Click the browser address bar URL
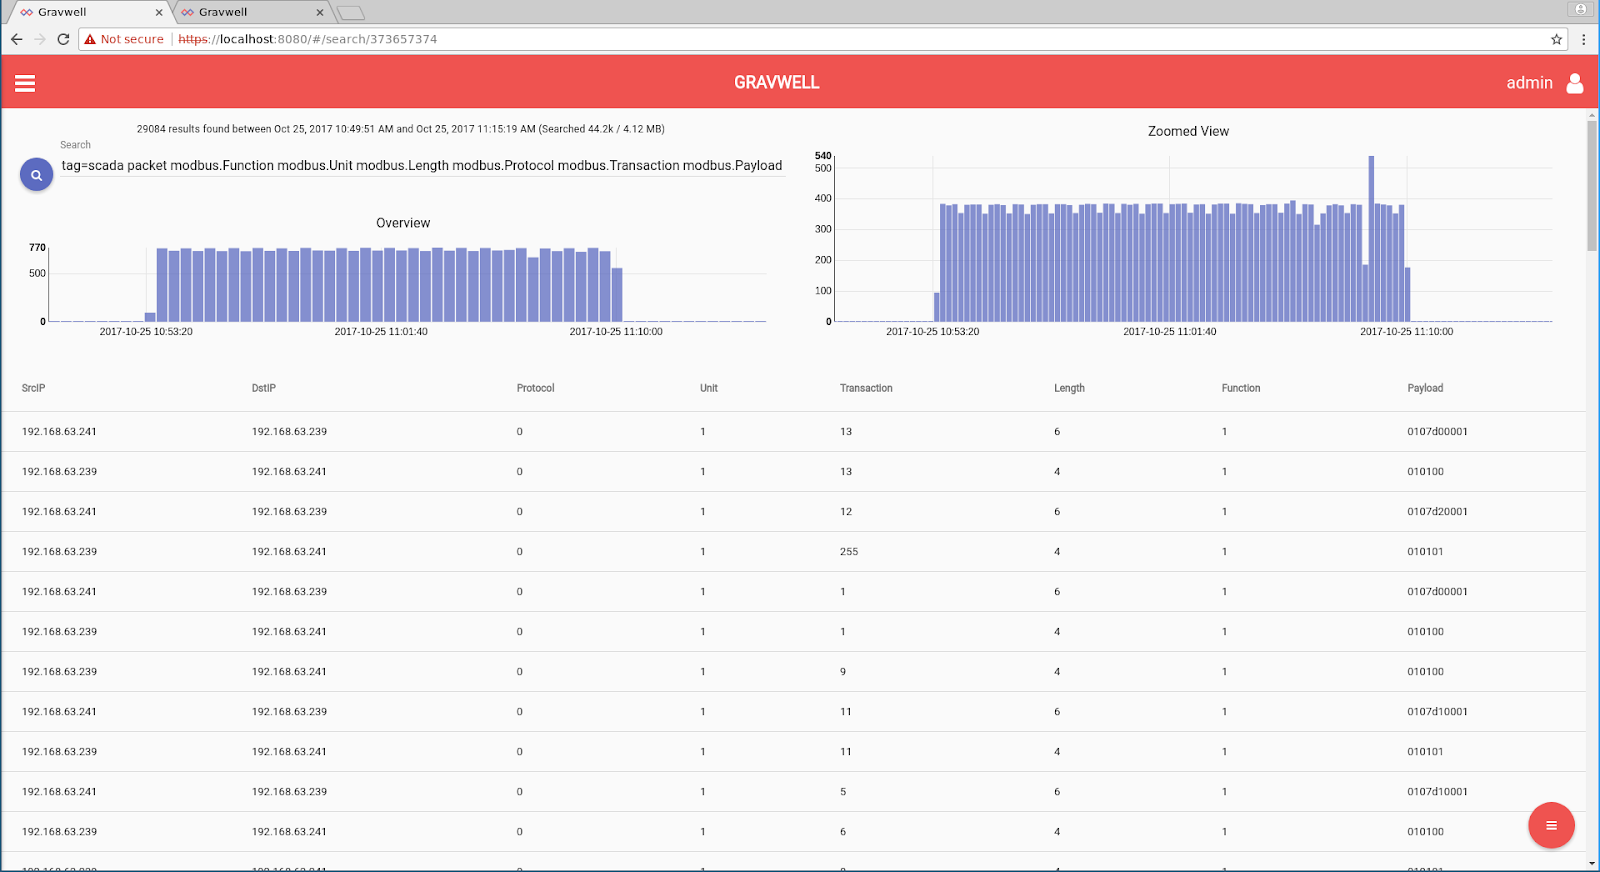 [x=308, y=39]
